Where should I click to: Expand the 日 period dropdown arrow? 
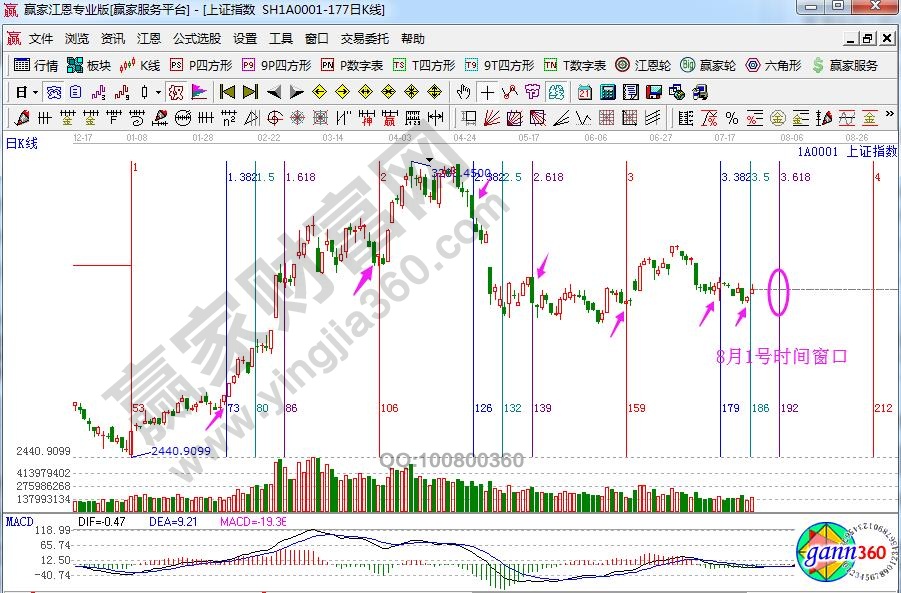[x=35, y=92]
